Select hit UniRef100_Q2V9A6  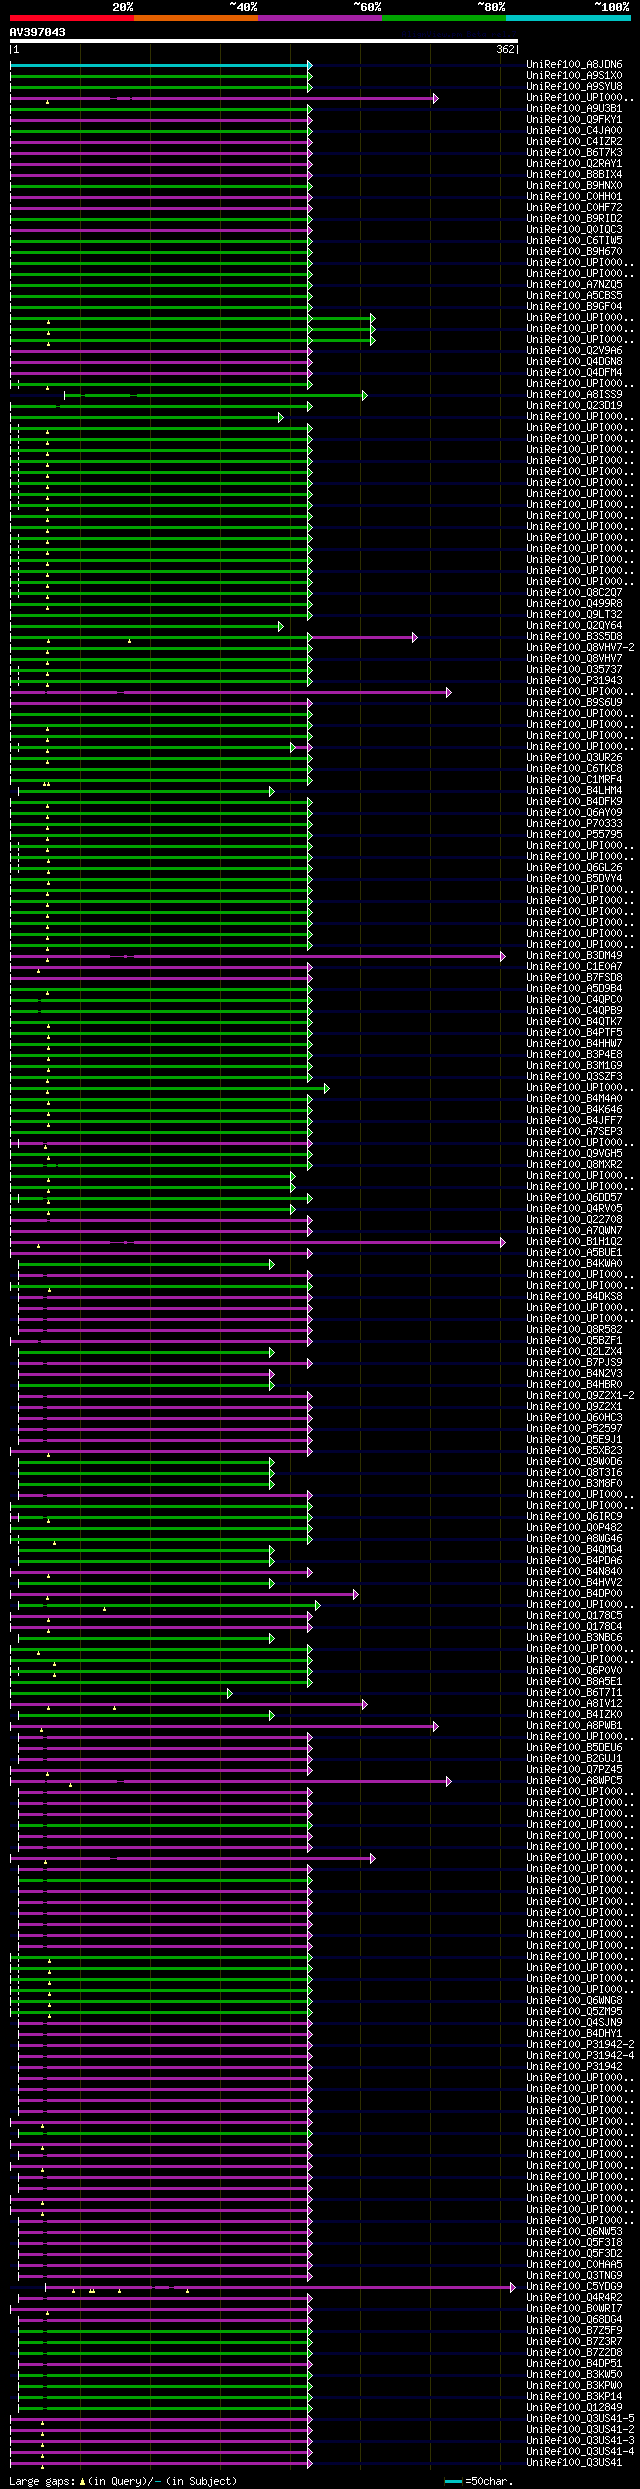[574, 351]
